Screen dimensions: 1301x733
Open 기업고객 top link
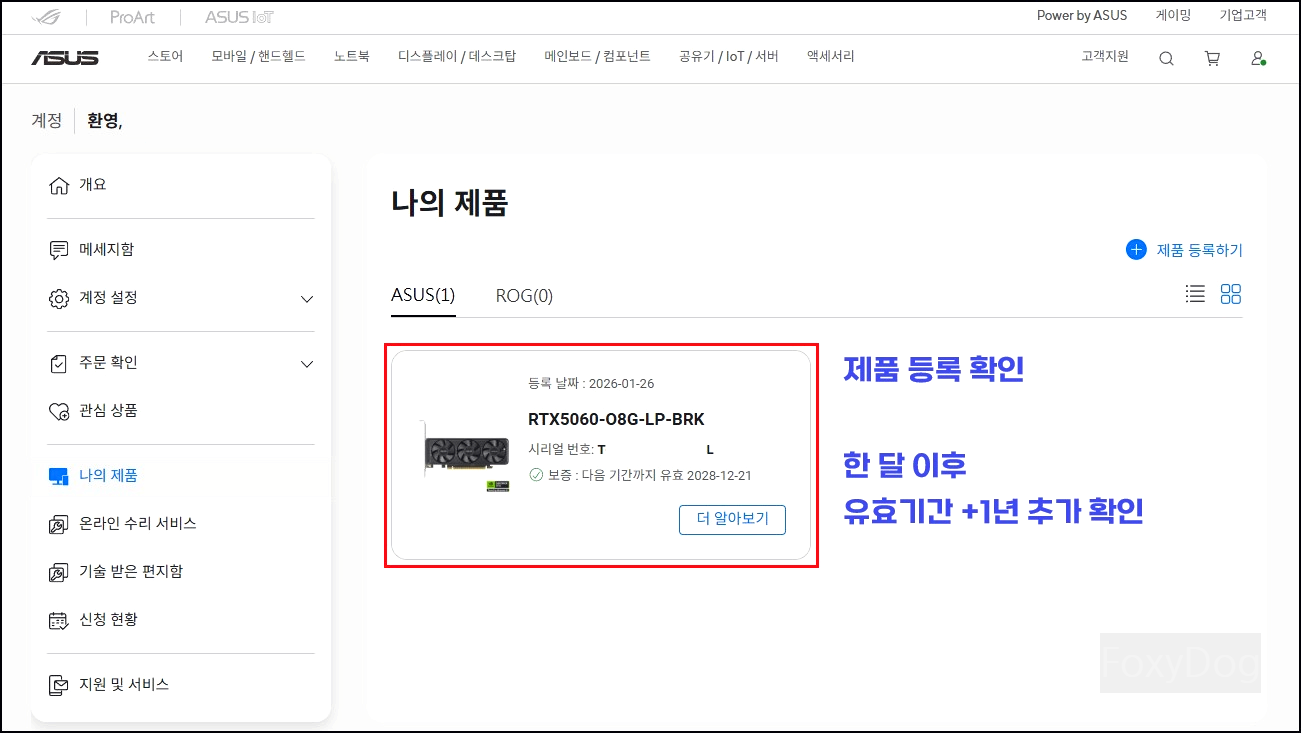coord(1243,15)
